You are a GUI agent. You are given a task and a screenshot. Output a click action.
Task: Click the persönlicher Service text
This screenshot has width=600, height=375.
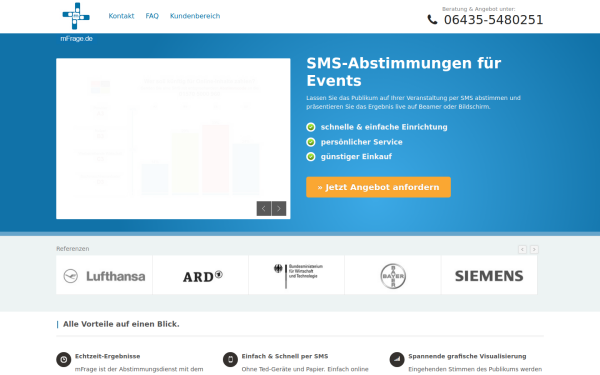362,142
